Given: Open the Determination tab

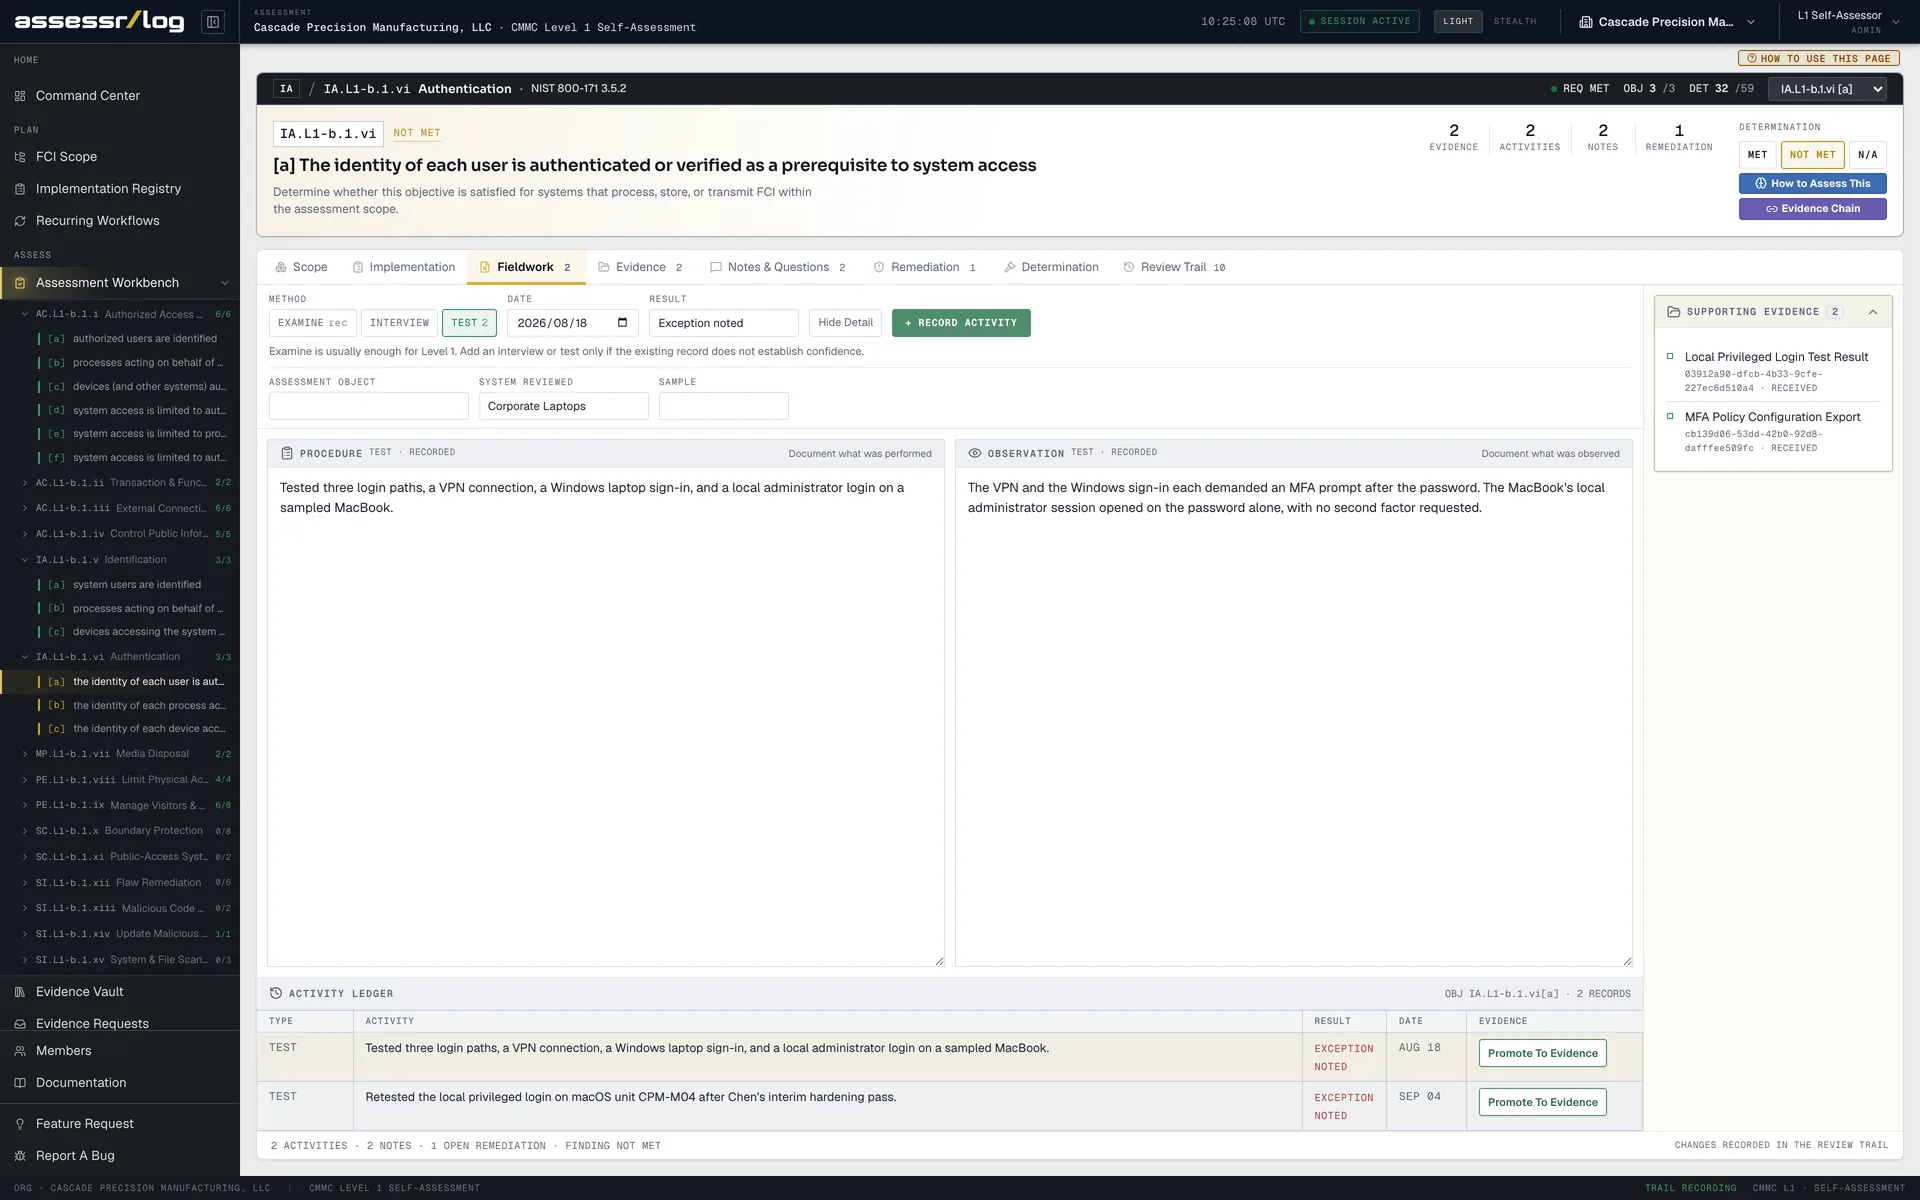Looking at the screenshot, I should click(1051, 267).
